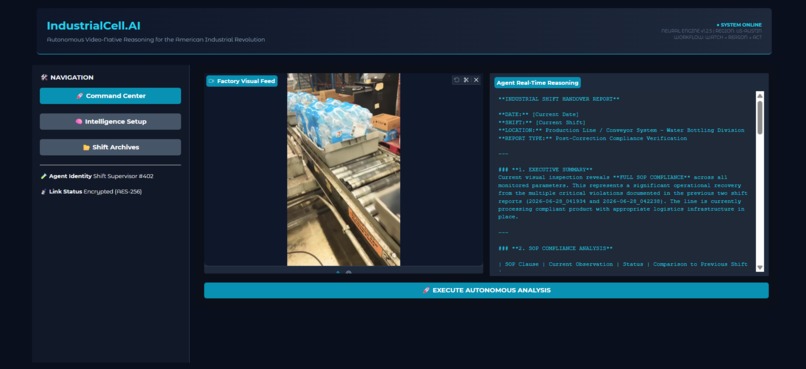
Task: Click the scissors trim icon on video
Action: tap(466, 80)
